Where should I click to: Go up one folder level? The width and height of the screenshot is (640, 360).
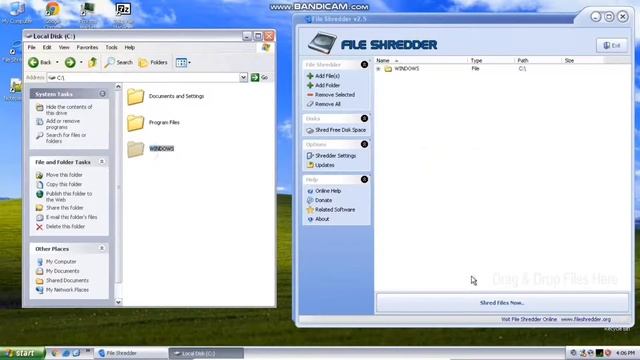(93, 62)
